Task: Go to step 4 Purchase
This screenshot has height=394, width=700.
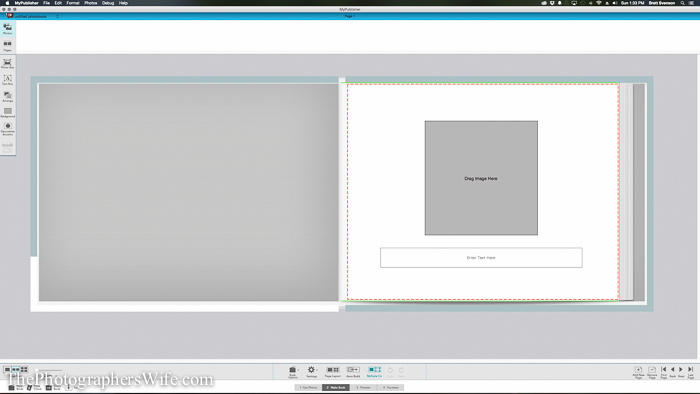Action: pos(390,387)
